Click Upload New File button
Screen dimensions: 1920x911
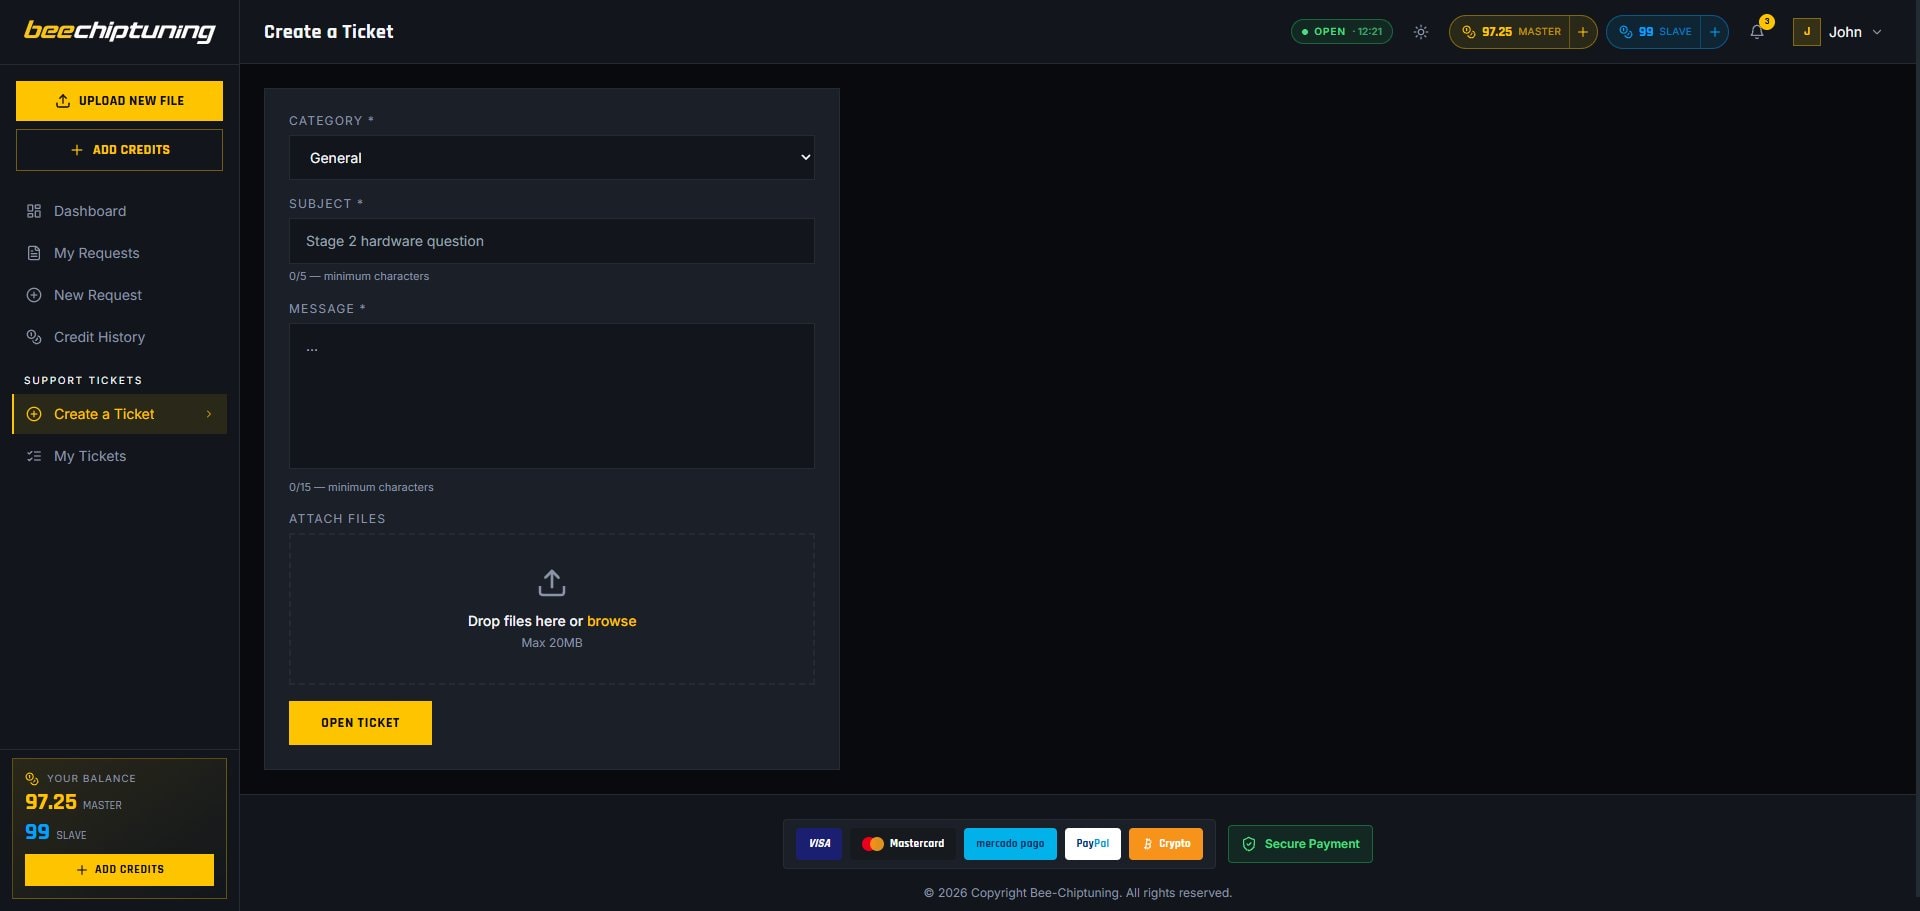119,101
